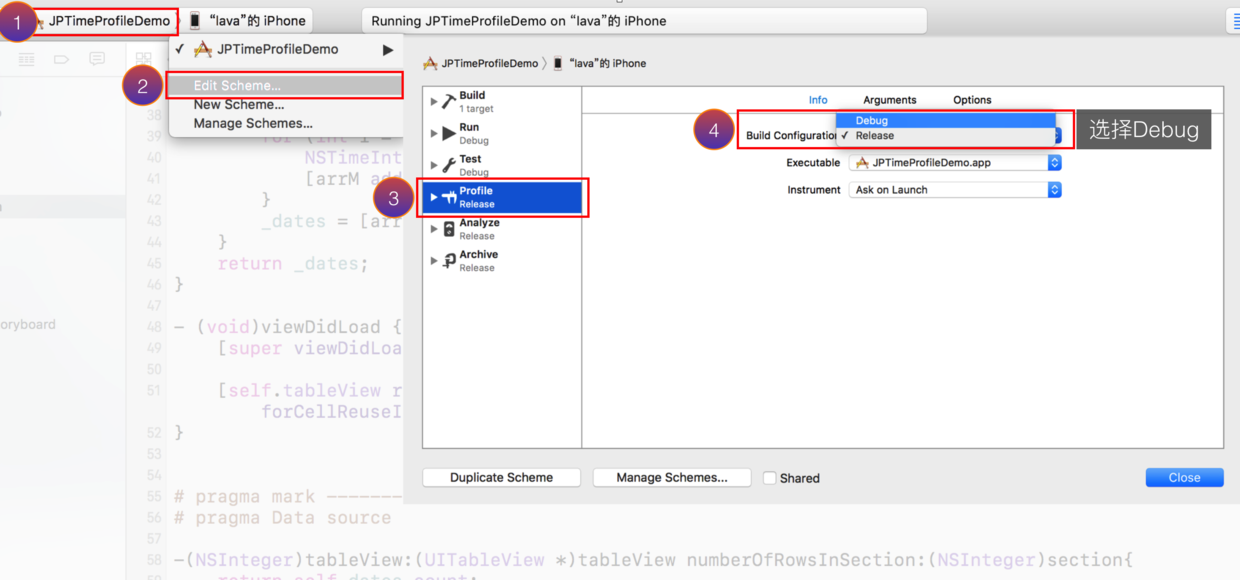Viewport: 1240px width, 580px height.
Task: Switch to the Arguments tab
Action: 890,100
